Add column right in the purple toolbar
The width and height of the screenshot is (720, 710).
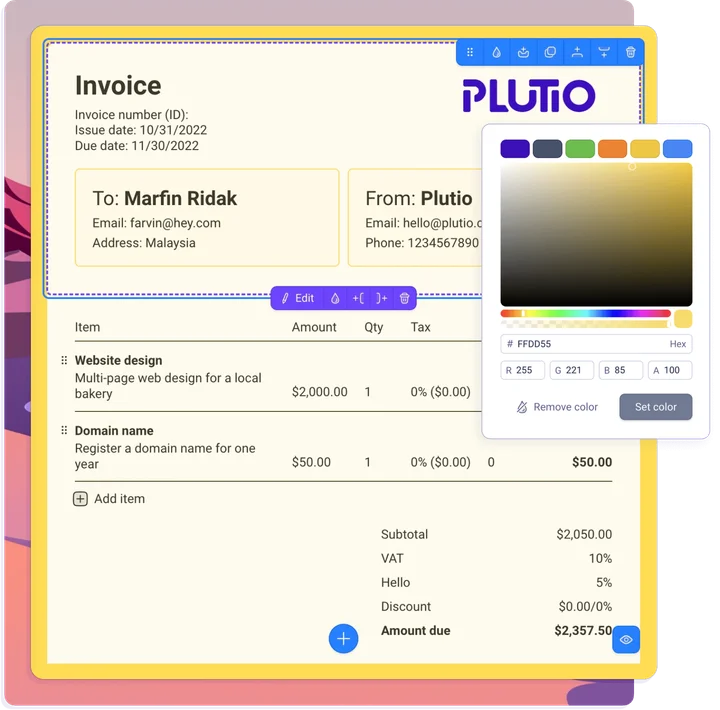point(381,298)
